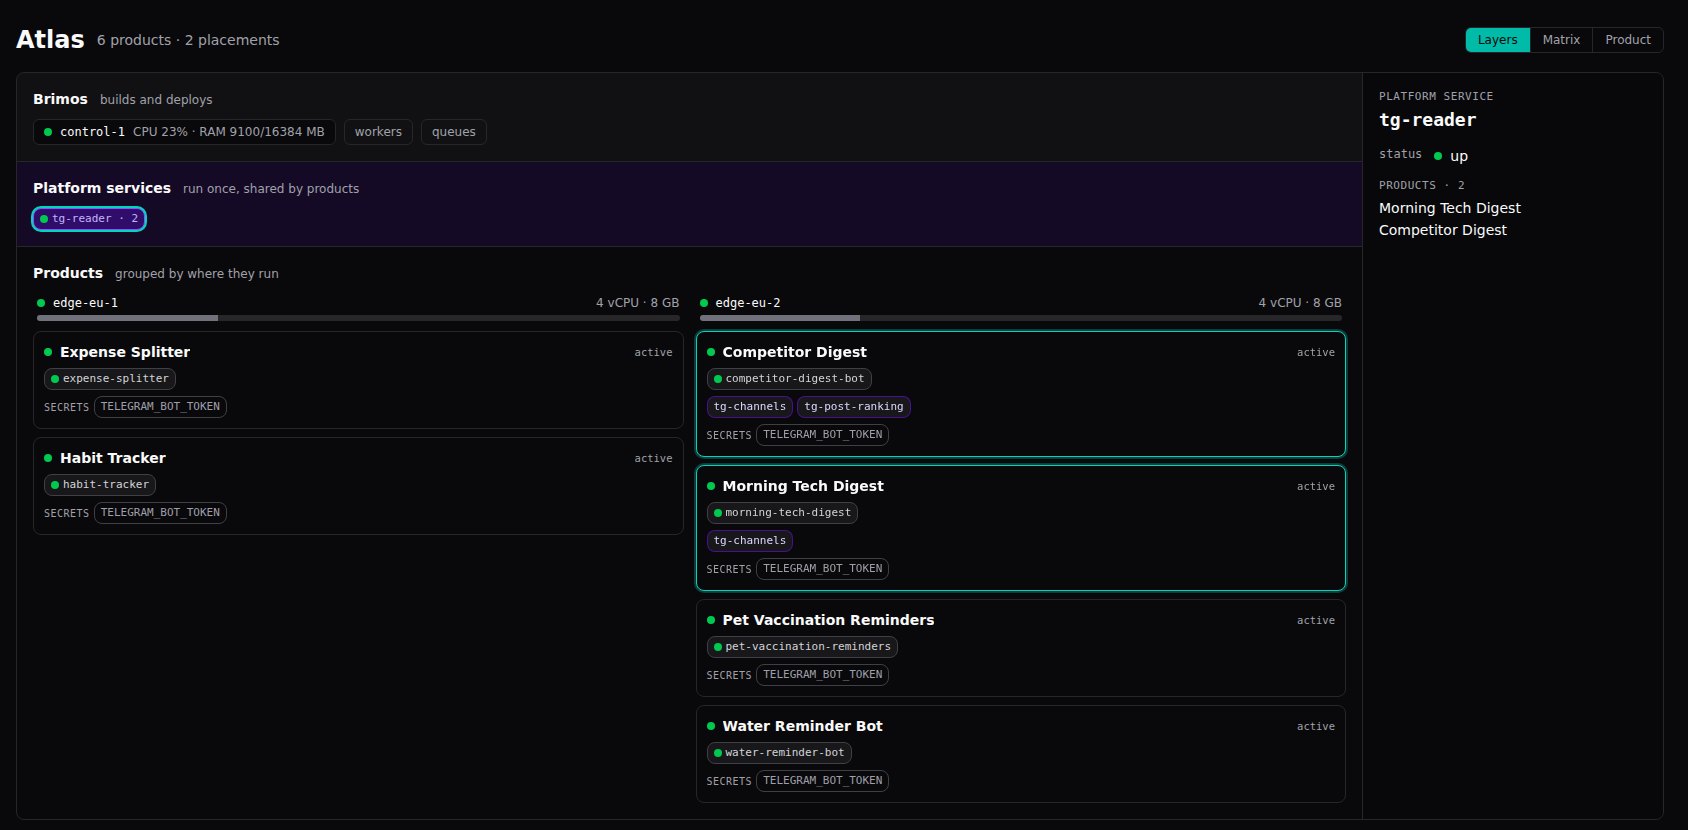Click TELEGRAM_BOT_TOKEN secret in Pet Vaccination Reminders

pyautogui.click(x=823, y=675)
